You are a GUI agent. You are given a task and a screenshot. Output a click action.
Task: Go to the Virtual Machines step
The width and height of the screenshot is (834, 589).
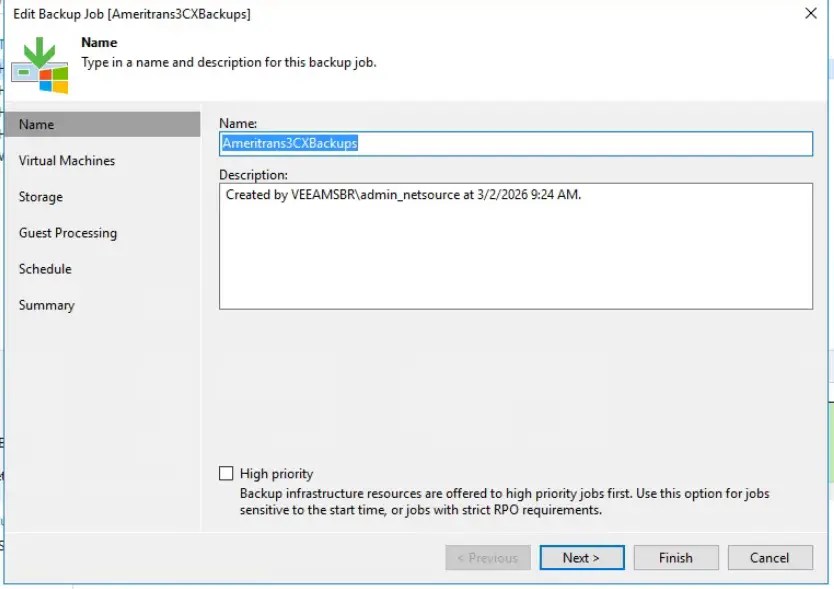click(66, 161)
